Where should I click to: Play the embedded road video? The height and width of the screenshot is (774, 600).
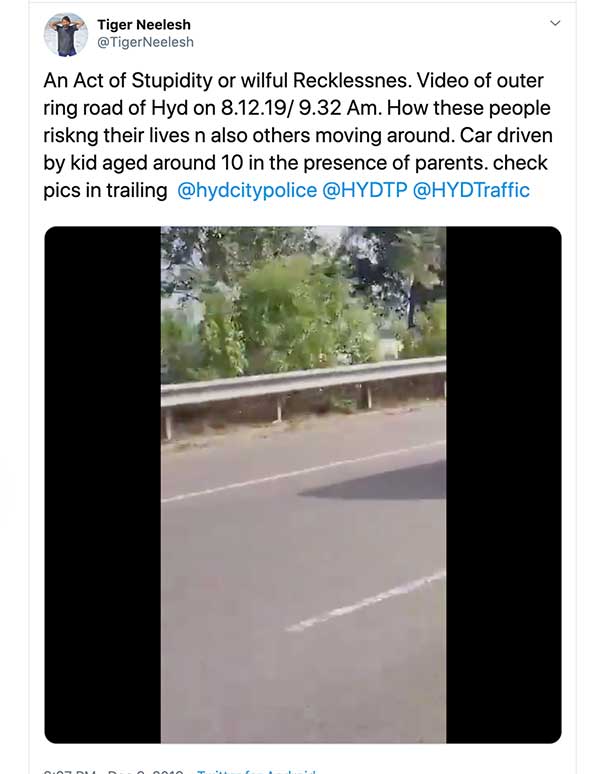click(x=303, y=484)
